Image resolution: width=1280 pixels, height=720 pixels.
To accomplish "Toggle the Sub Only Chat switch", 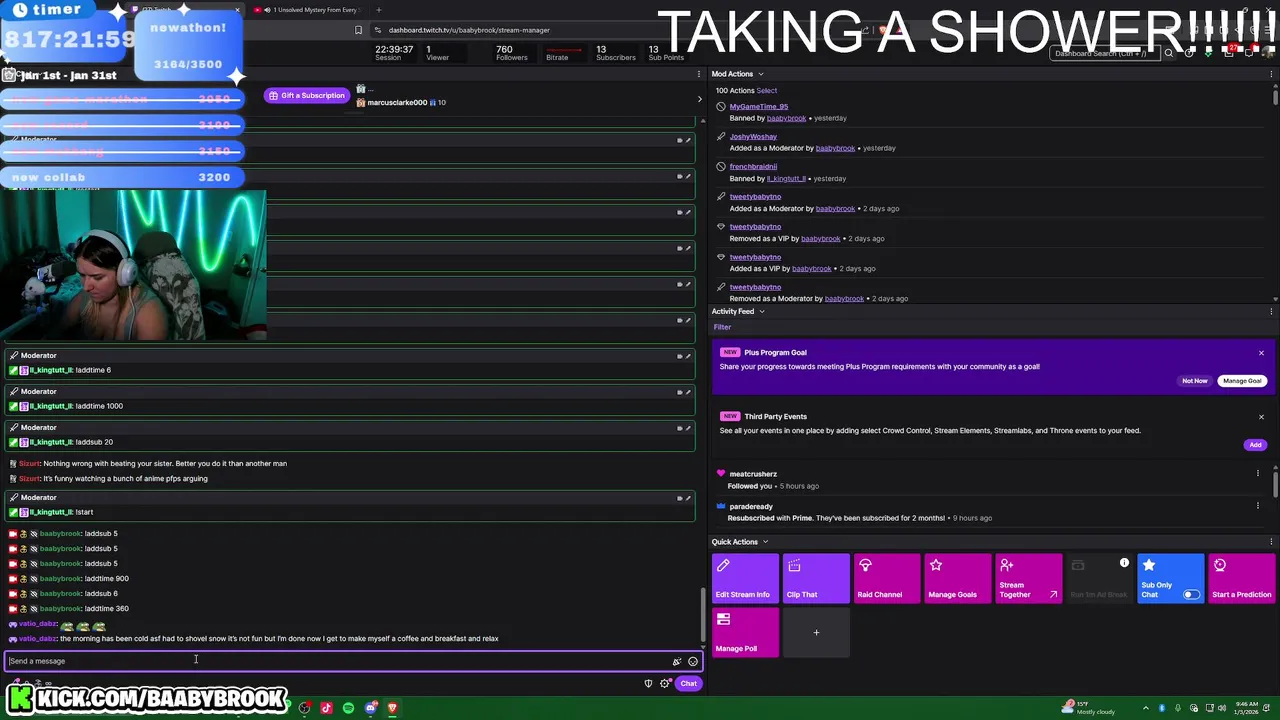I will click(1191, 594).
